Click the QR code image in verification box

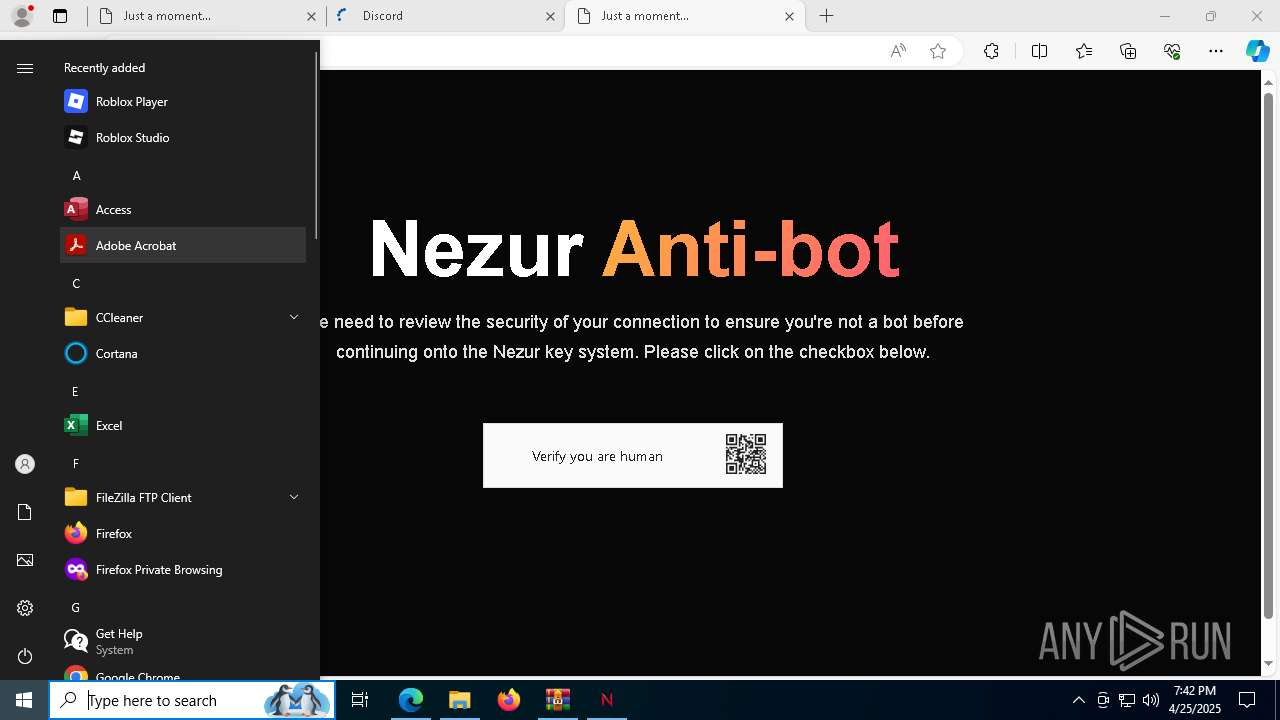click(746, 454)
